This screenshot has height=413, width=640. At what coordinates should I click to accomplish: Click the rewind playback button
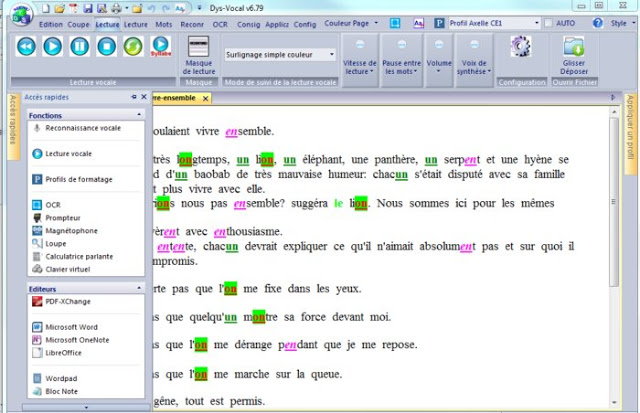tap(26, 46)
